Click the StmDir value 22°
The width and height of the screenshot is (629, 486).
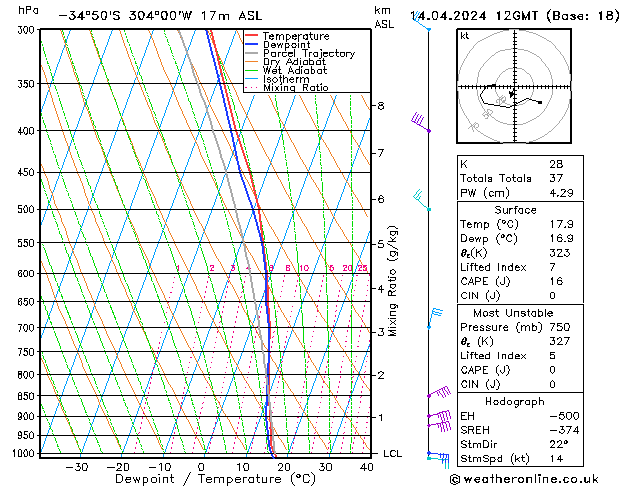pyautogui.click(x=558, y=445)
